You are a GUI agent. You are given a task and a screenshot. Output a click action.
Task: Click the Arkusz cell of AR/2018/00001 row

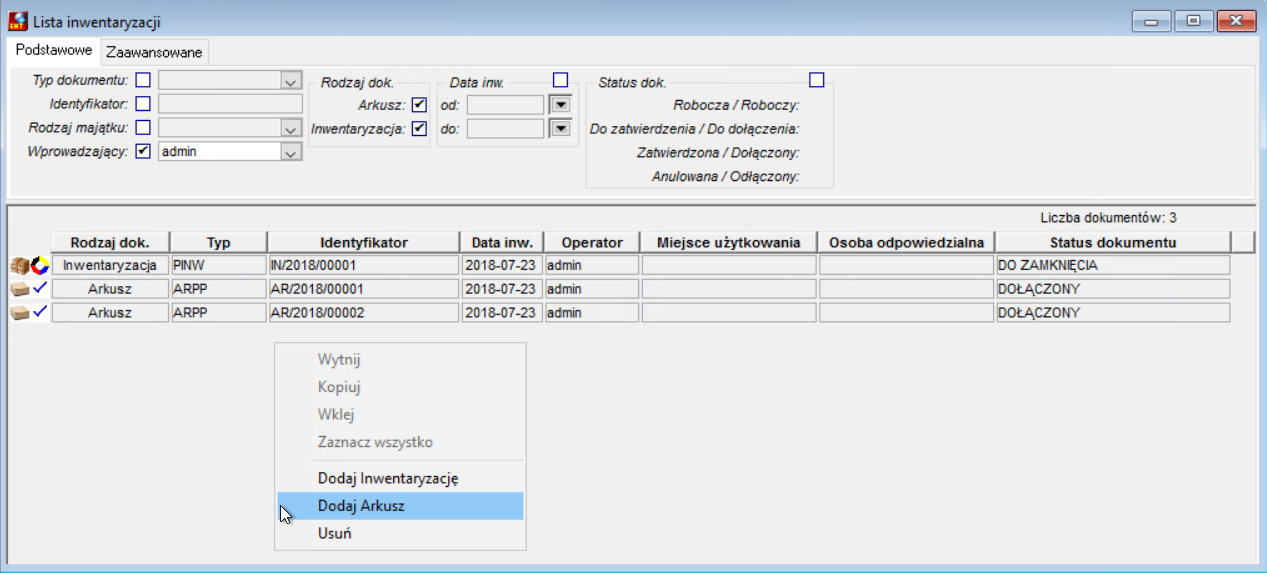[110, 288]
